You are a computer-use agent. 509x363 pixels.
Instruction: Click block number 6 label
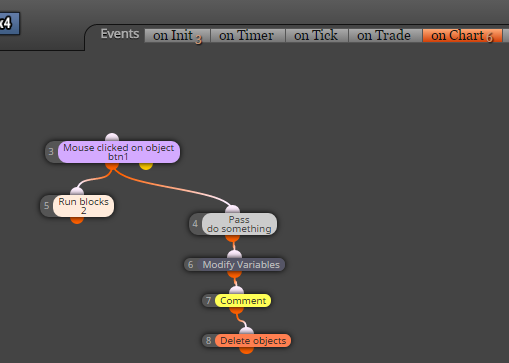point(191,265)
